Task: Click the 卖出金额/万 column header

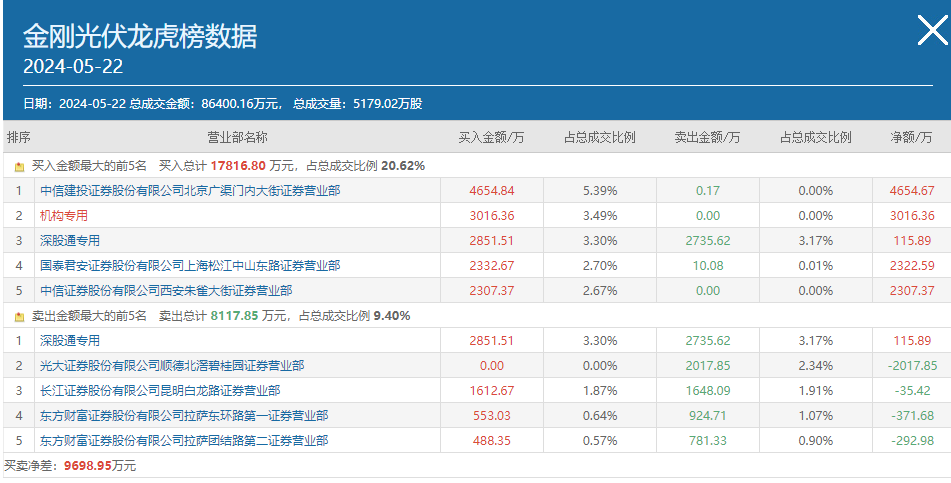Action: click(x=707, y=138)
